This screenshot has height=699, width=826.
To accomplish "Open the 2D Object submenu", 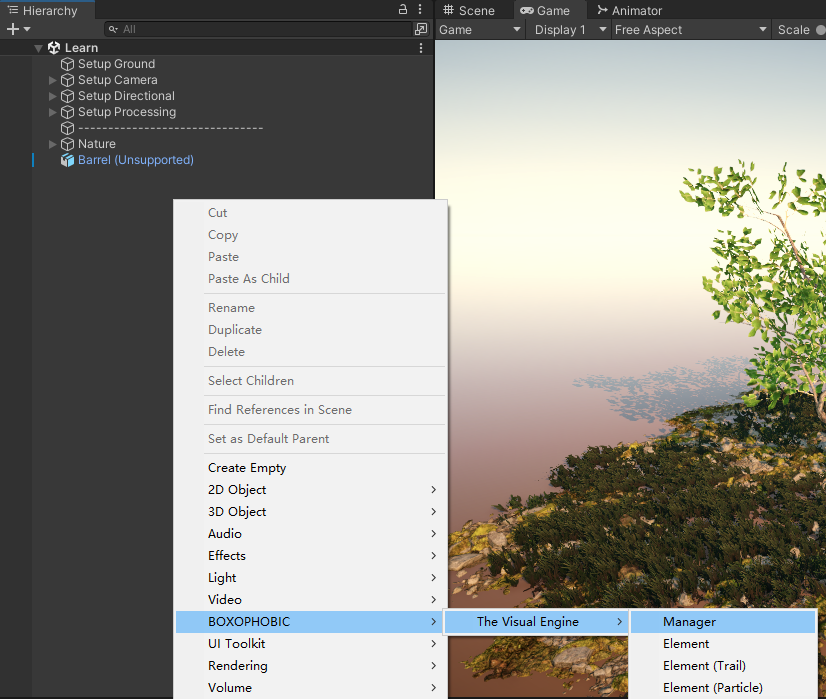I will click(x=312, y=490).
